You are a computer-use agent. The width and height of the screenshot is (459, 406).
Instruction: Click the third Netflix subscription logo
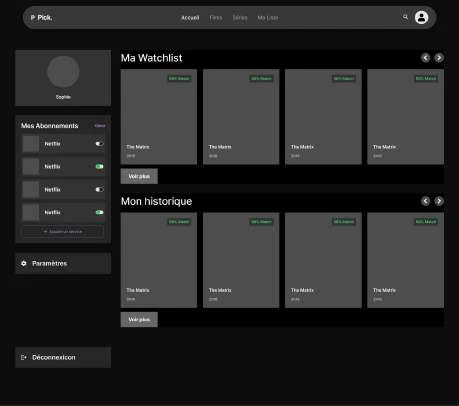(31, 189)
